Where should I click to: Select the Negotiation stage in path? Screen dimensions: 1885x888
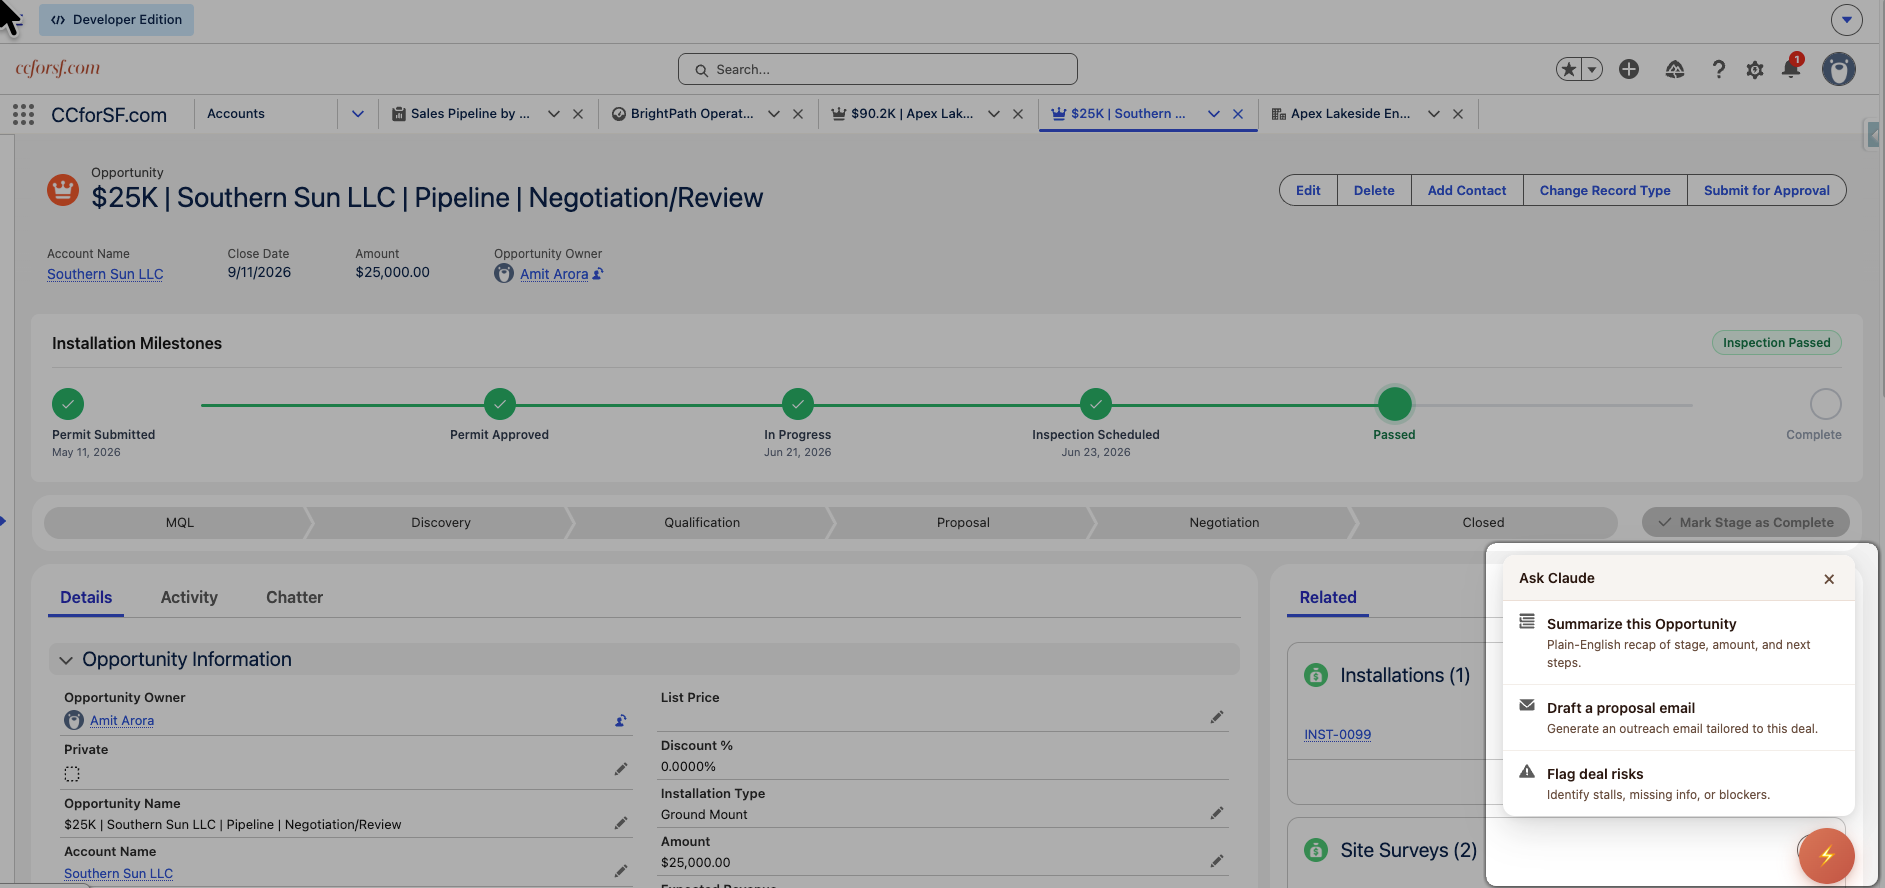pyautogui.click(x=1224, y=522)
